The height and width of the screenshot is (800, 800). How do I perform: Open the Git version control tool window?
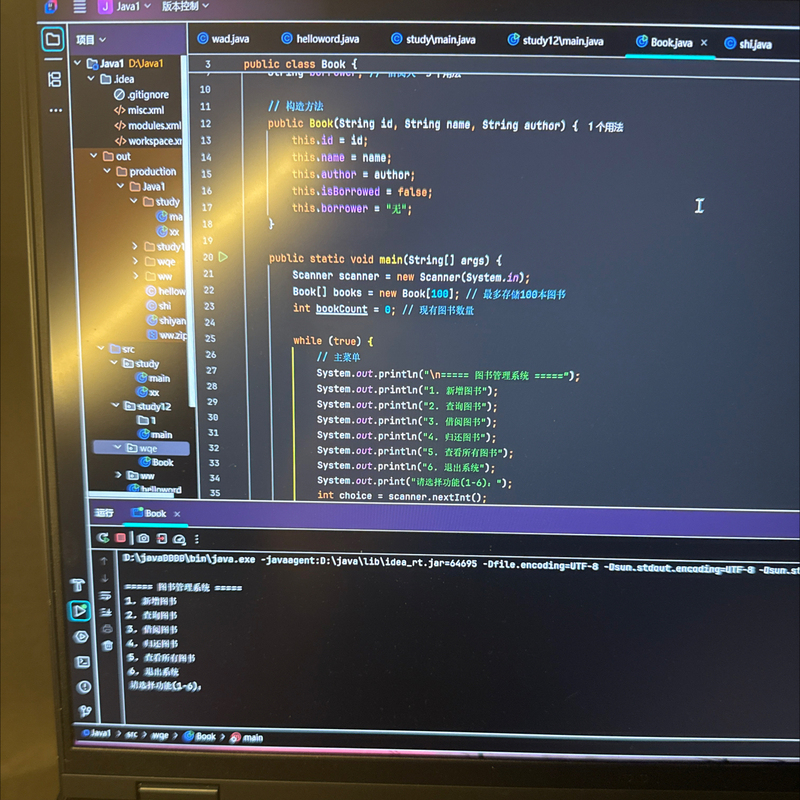[x=85, y=711]
